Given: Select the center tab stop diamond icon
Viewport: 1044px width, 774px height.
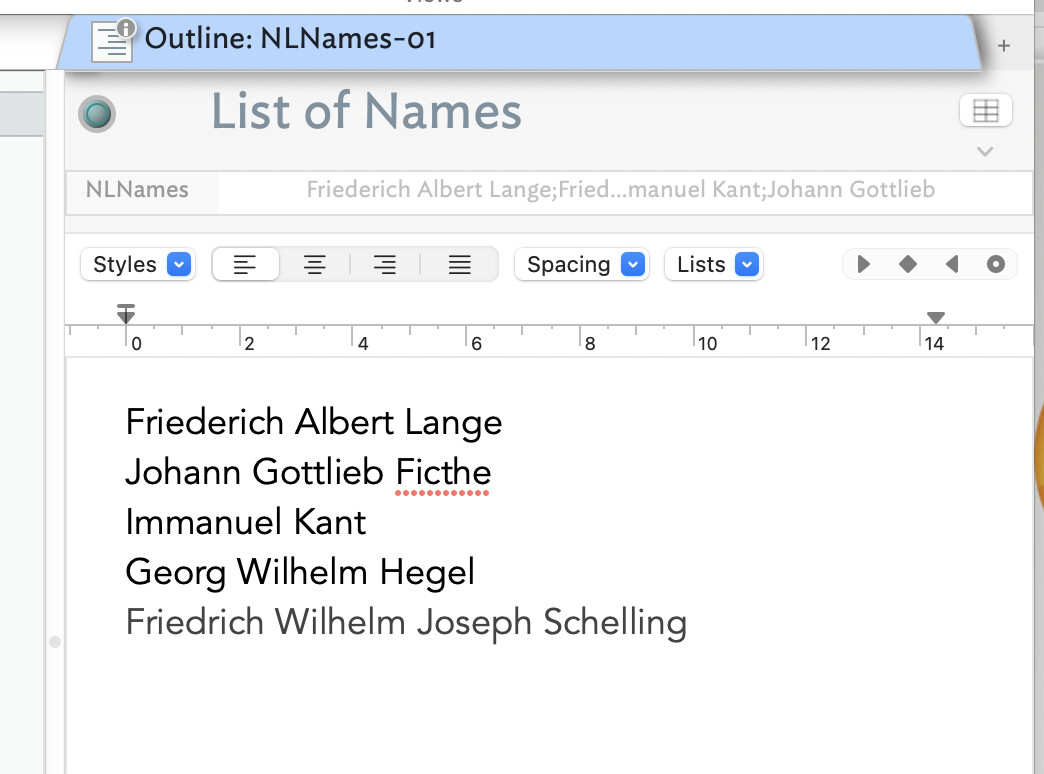Looking at the screenshot, I should tap(908, 264).
